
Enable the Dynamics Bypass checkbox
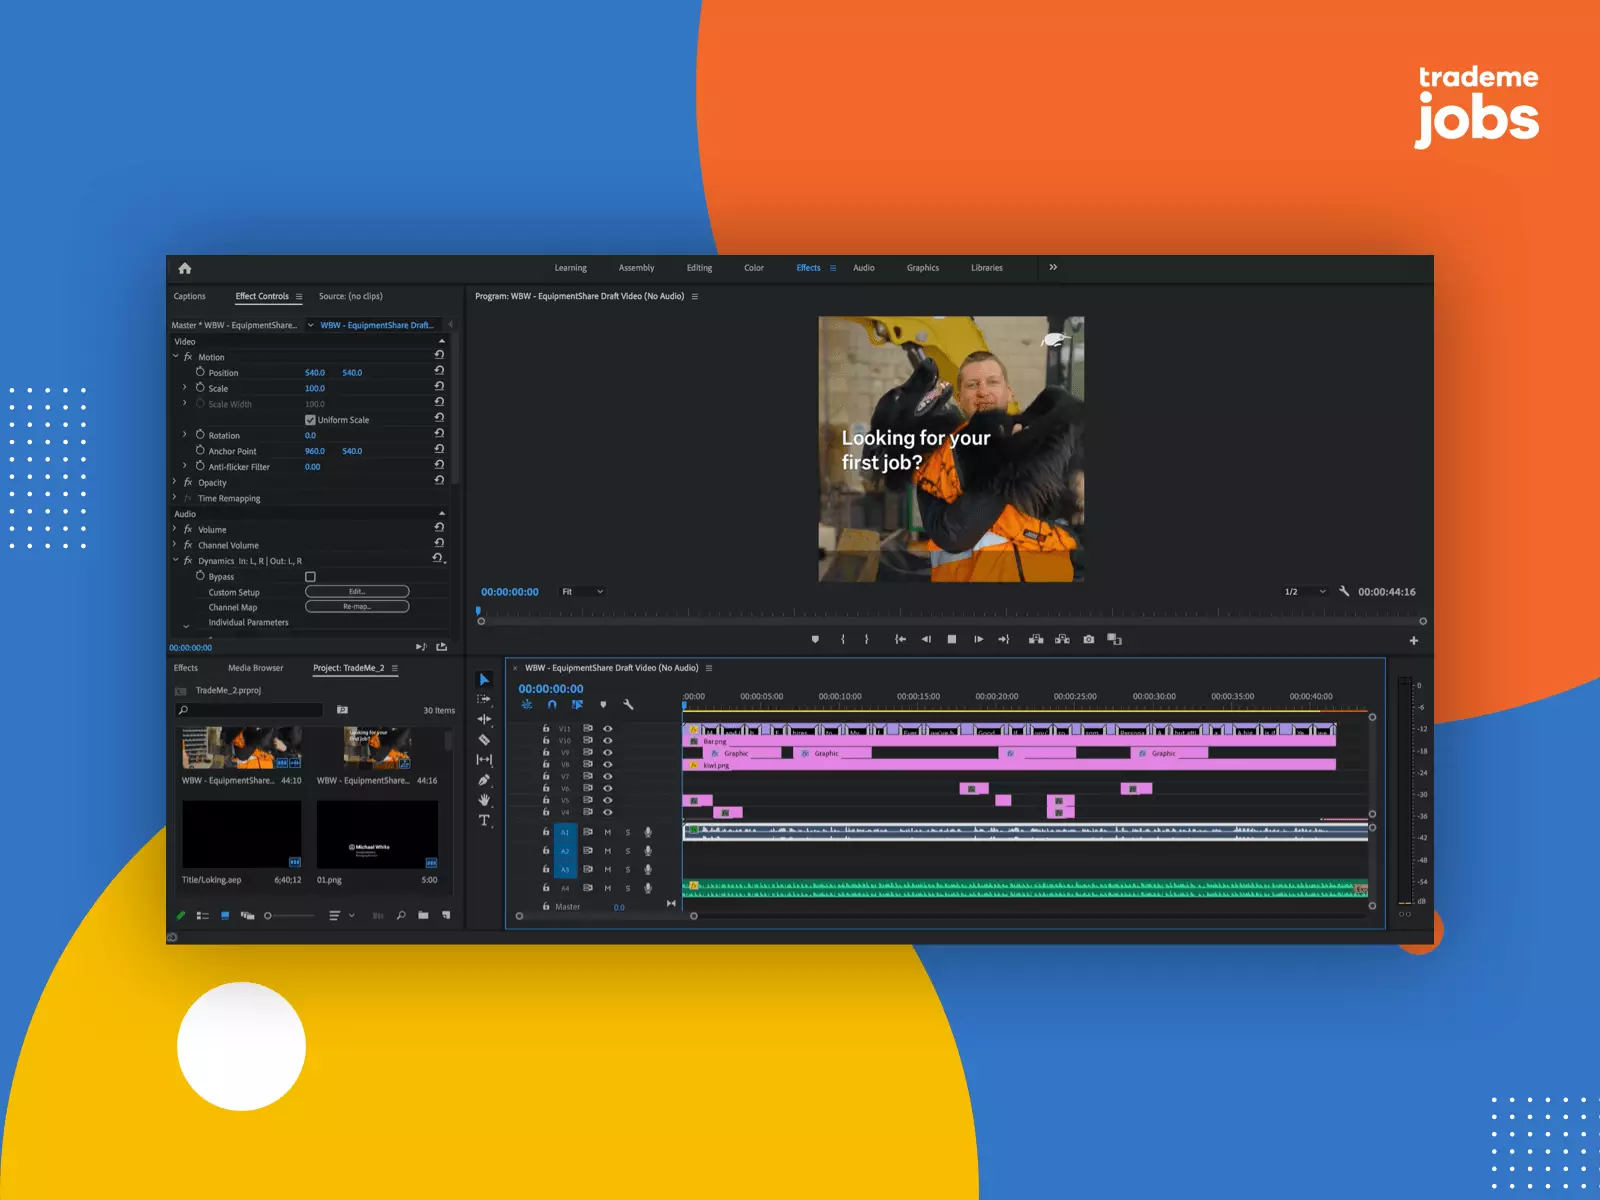coord(310,577)
